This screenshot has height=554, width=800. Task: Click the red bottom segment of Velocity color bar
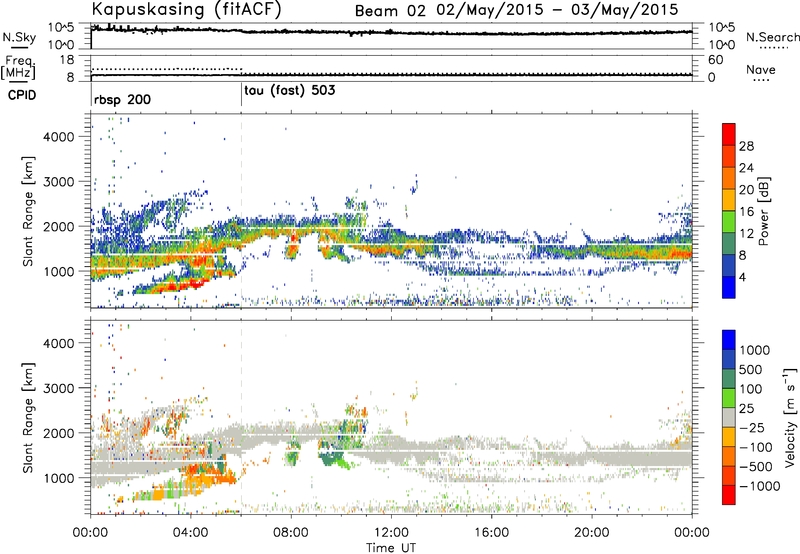(729, 495)
